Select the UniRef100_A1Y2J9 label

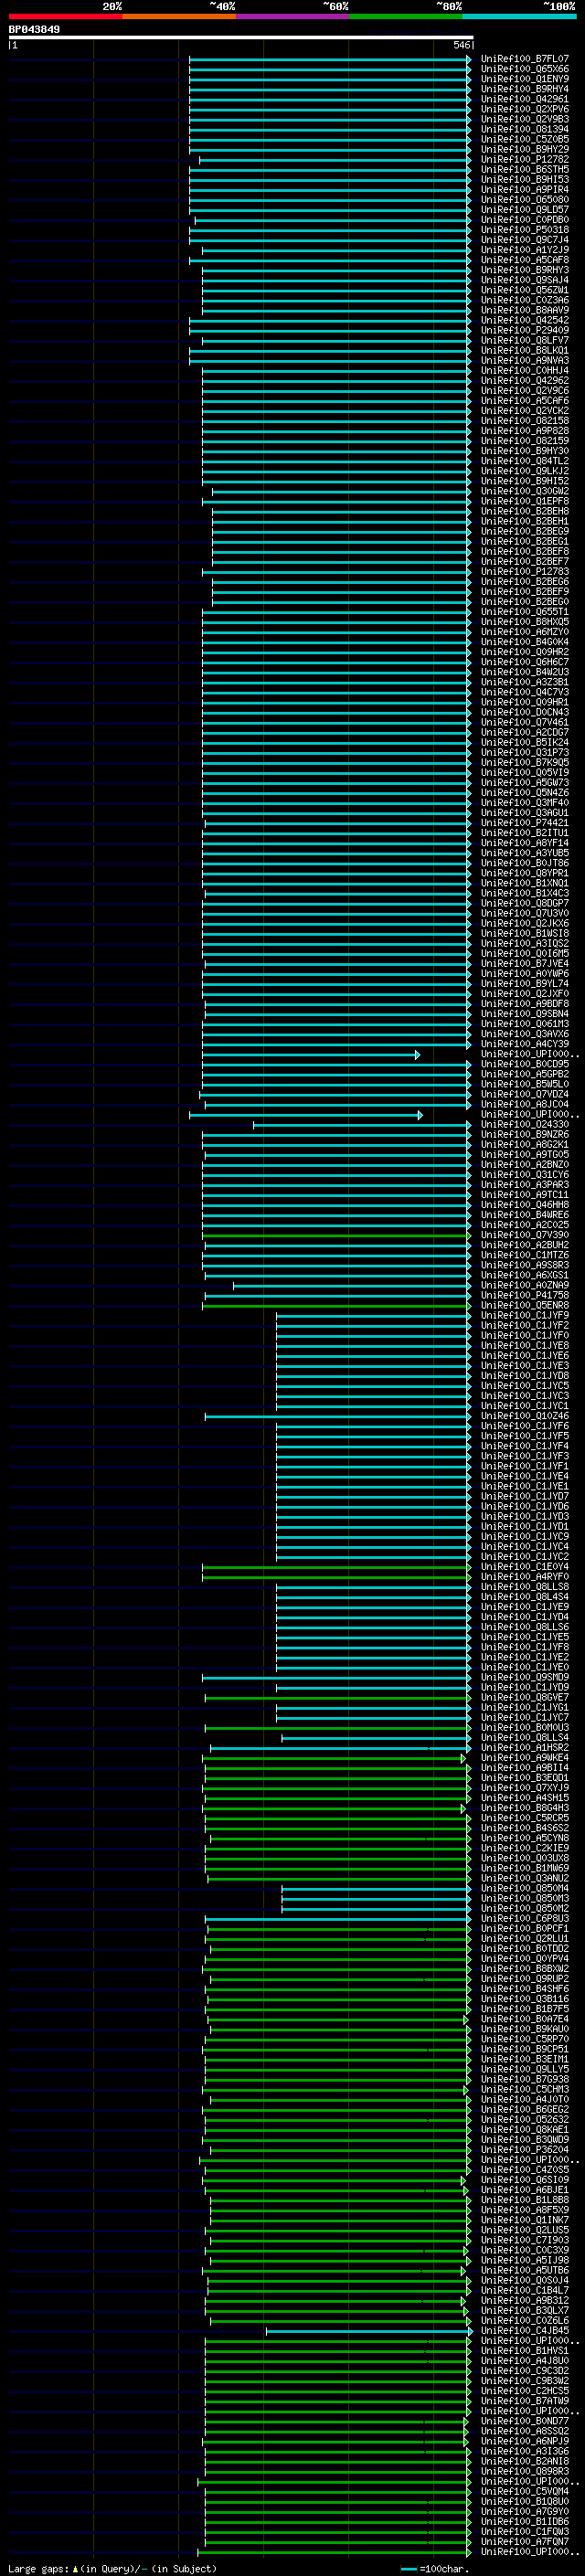pyautogui.click(x=525, y=250)
